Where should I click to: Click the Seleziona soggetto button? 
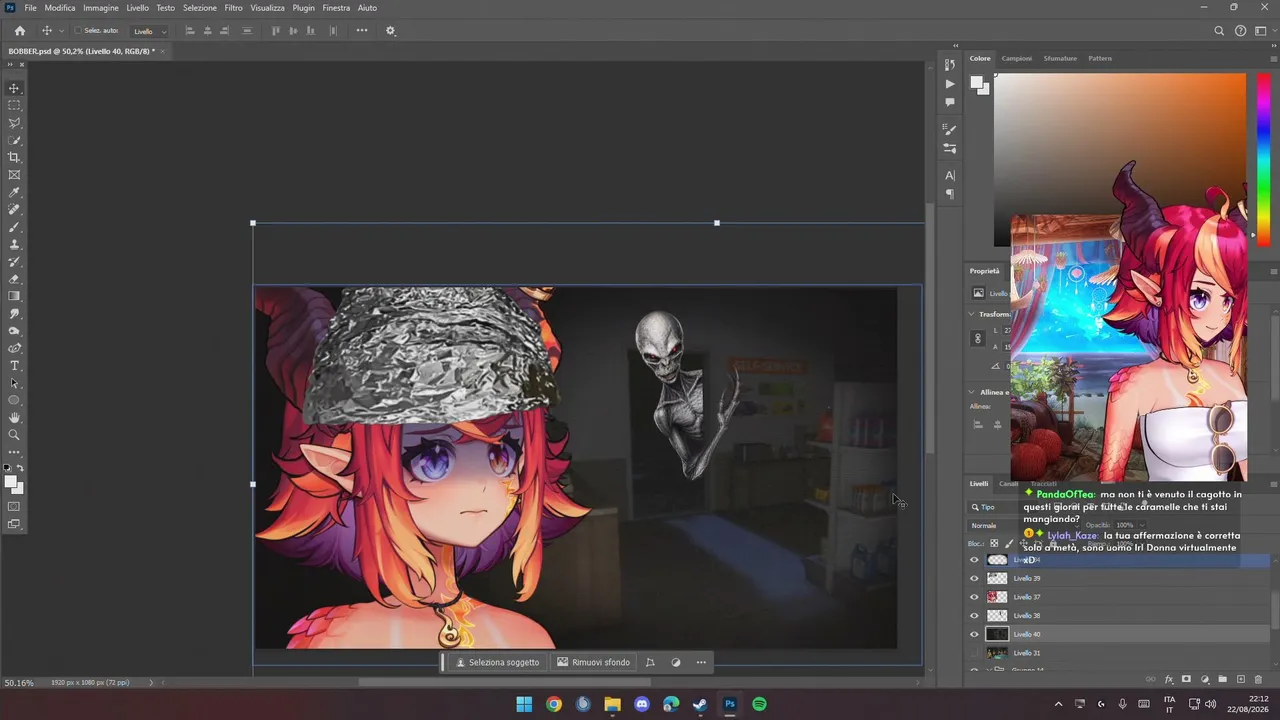497,662
